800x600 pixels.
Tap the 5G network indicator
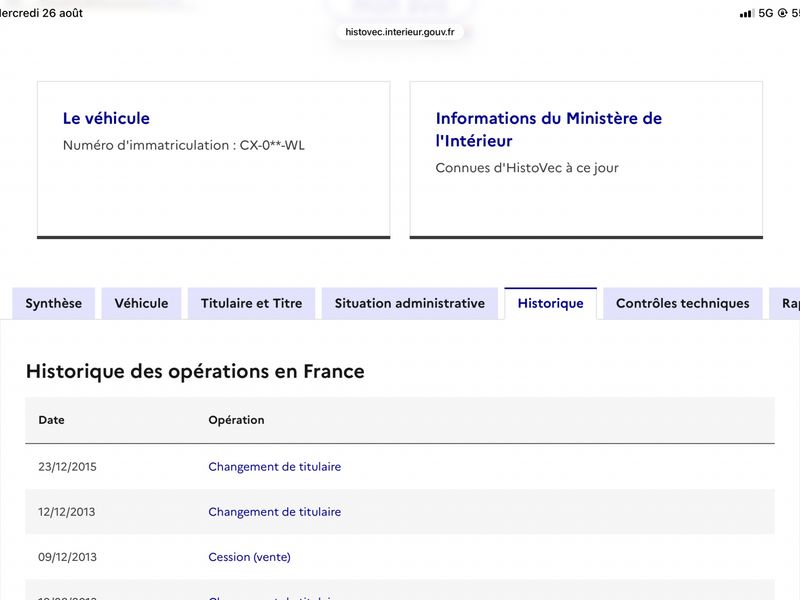766,13
